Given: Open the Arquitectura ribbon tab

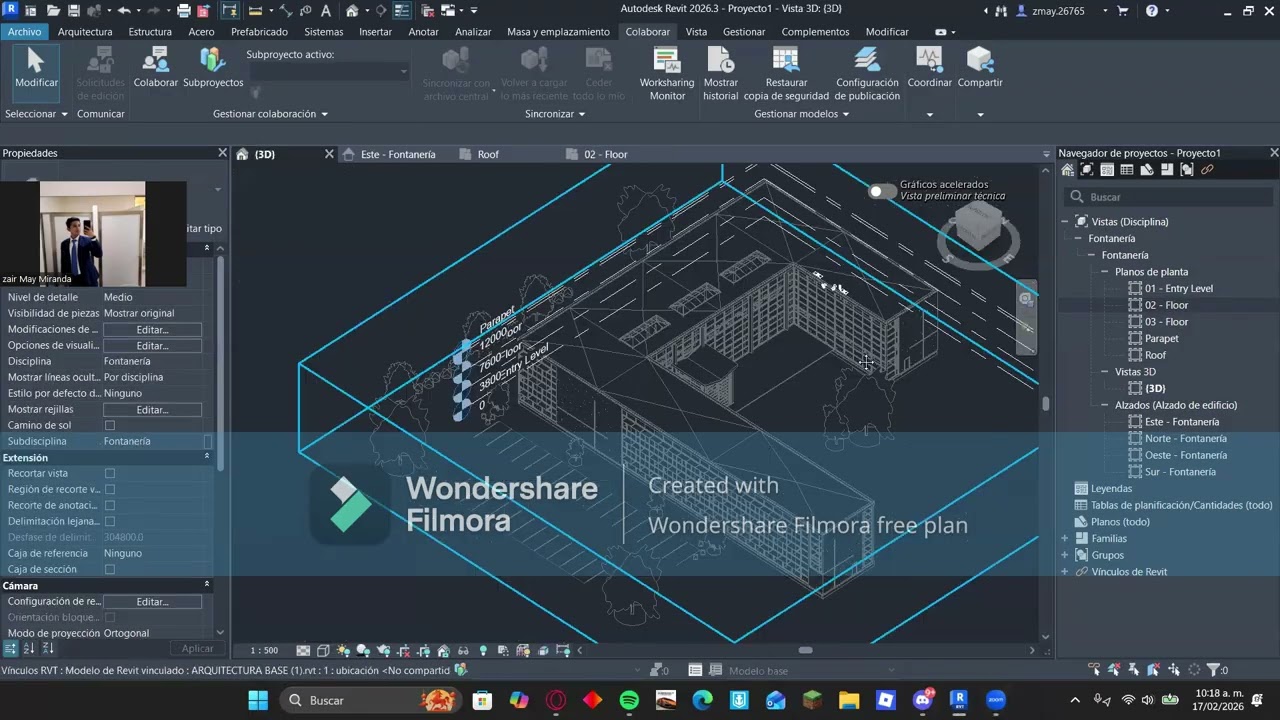Looking at the screenshot, I should (85, 32).
